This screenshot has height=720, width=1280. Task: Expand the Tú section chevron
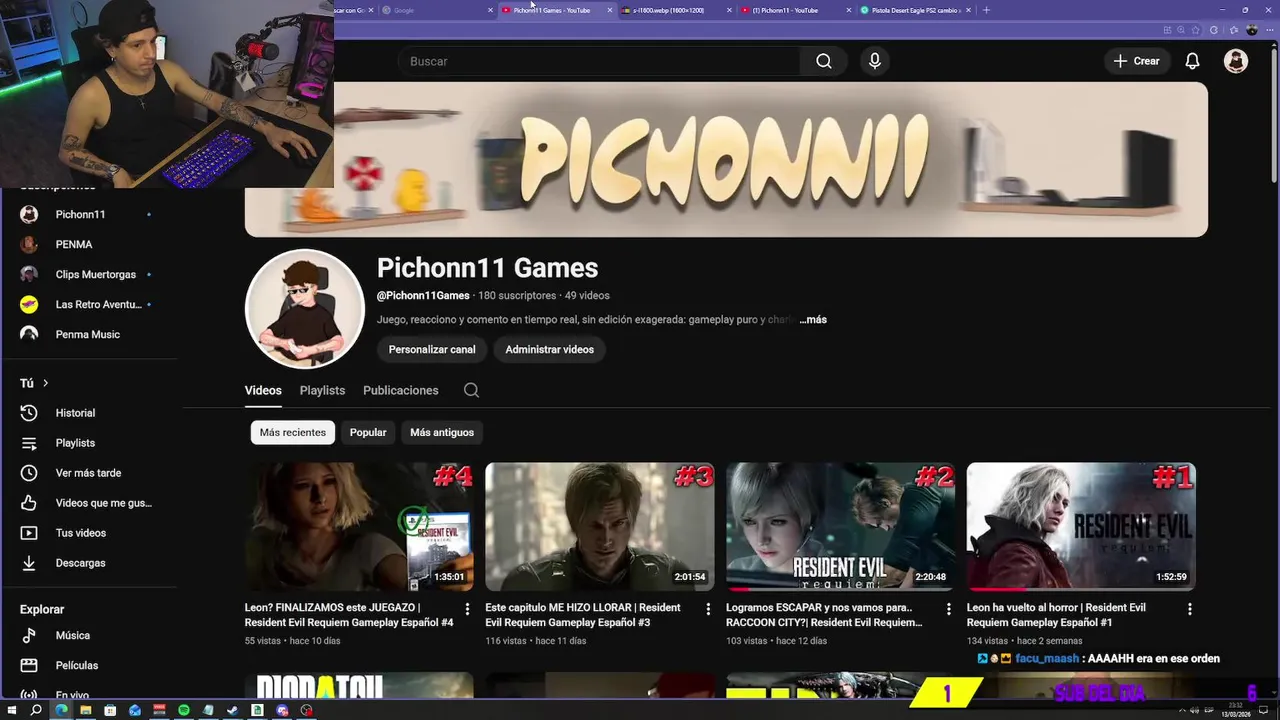(x=45, y=383)
